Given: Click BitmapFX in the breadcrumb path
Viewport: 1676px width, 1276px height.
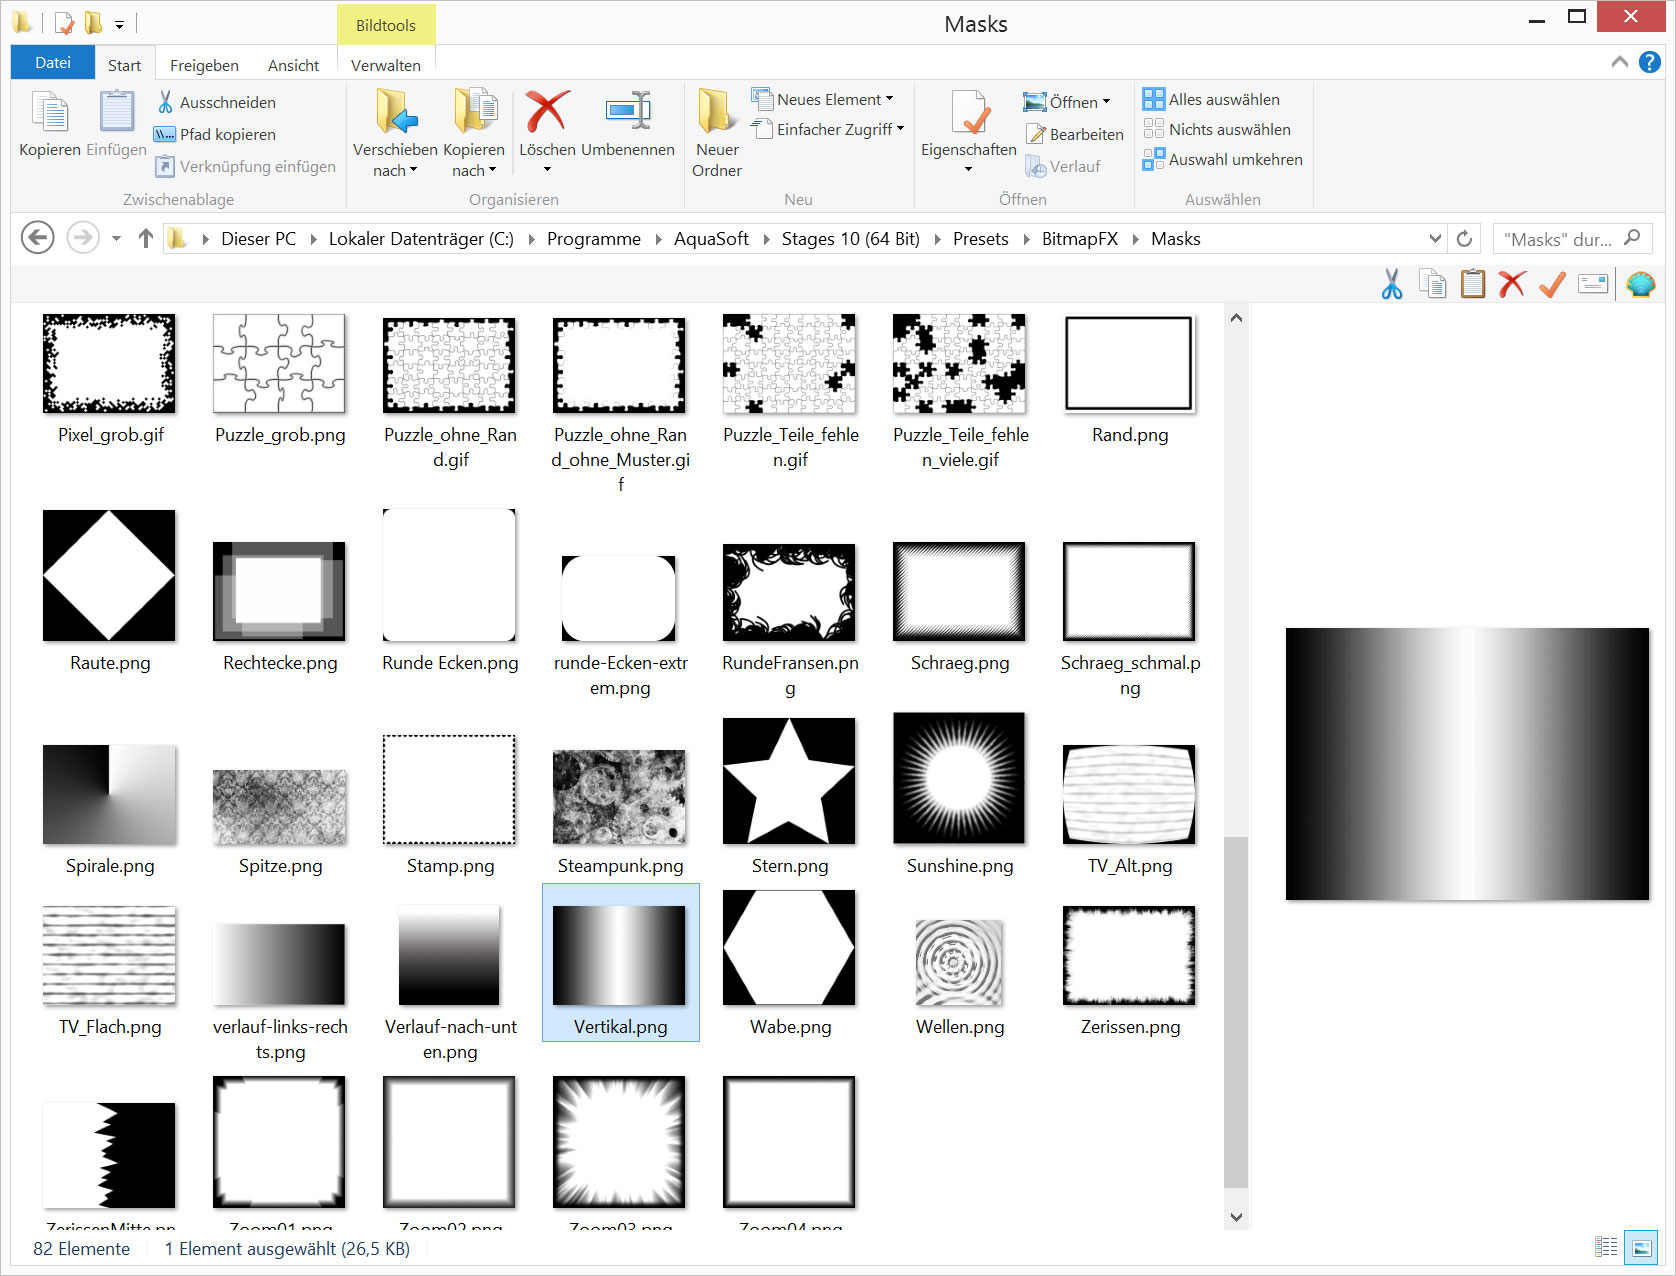Looking at the screenshot, I should click(x=1079, y=239).
